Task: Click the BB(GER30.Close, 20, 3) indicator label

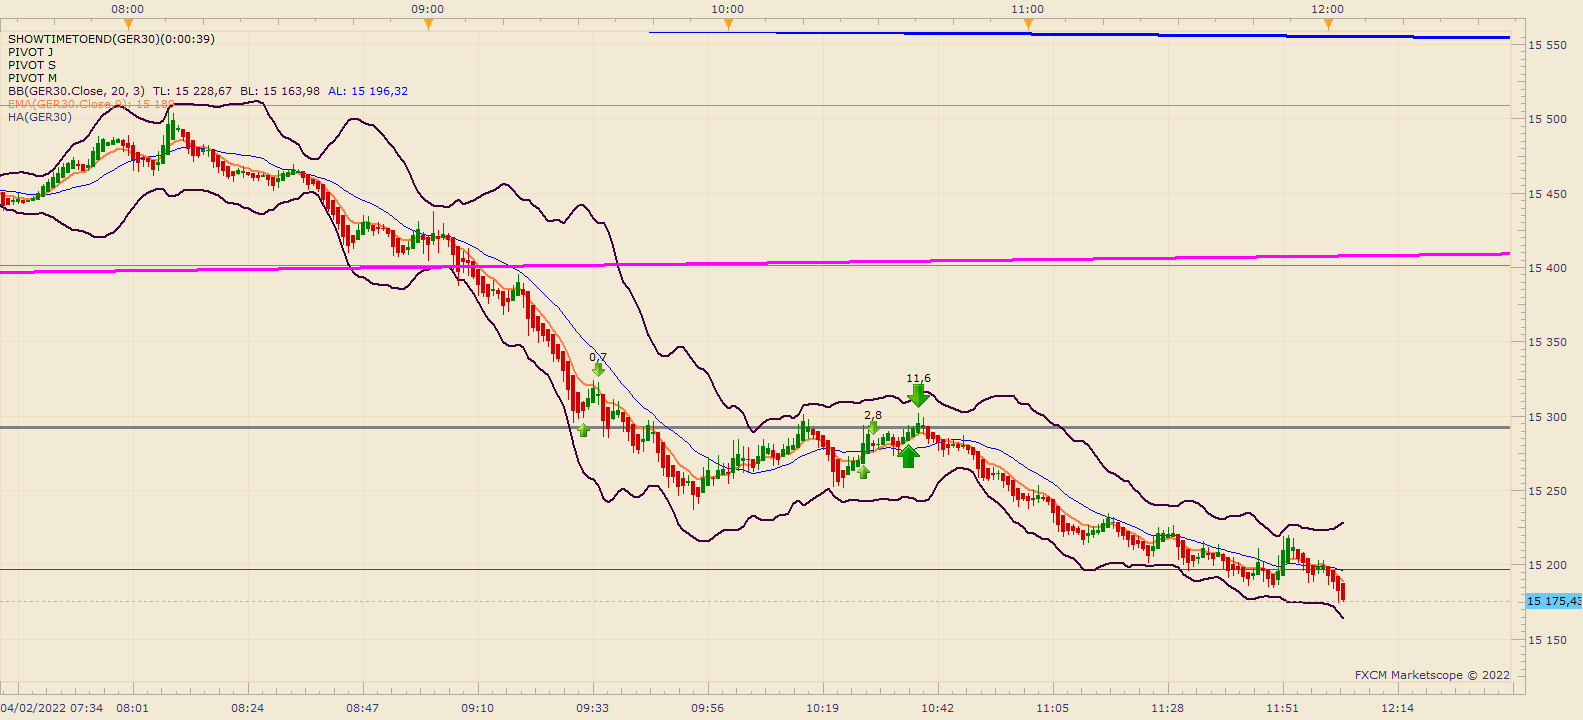Action: click(76, 91)
